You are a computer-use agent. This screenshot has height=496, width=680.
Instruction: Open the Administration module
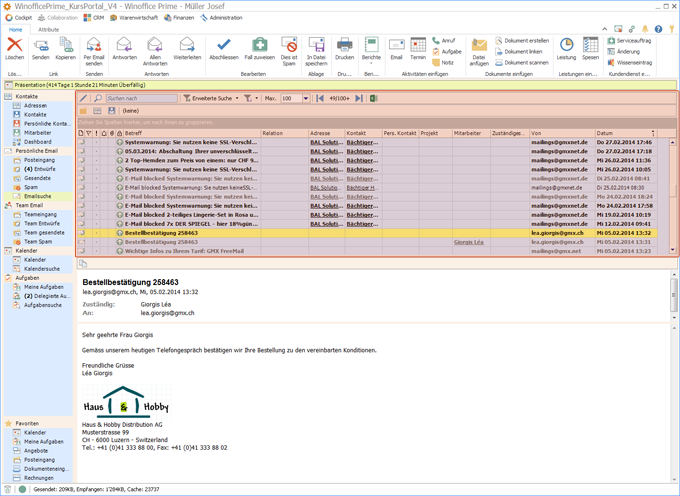point(221,18)
